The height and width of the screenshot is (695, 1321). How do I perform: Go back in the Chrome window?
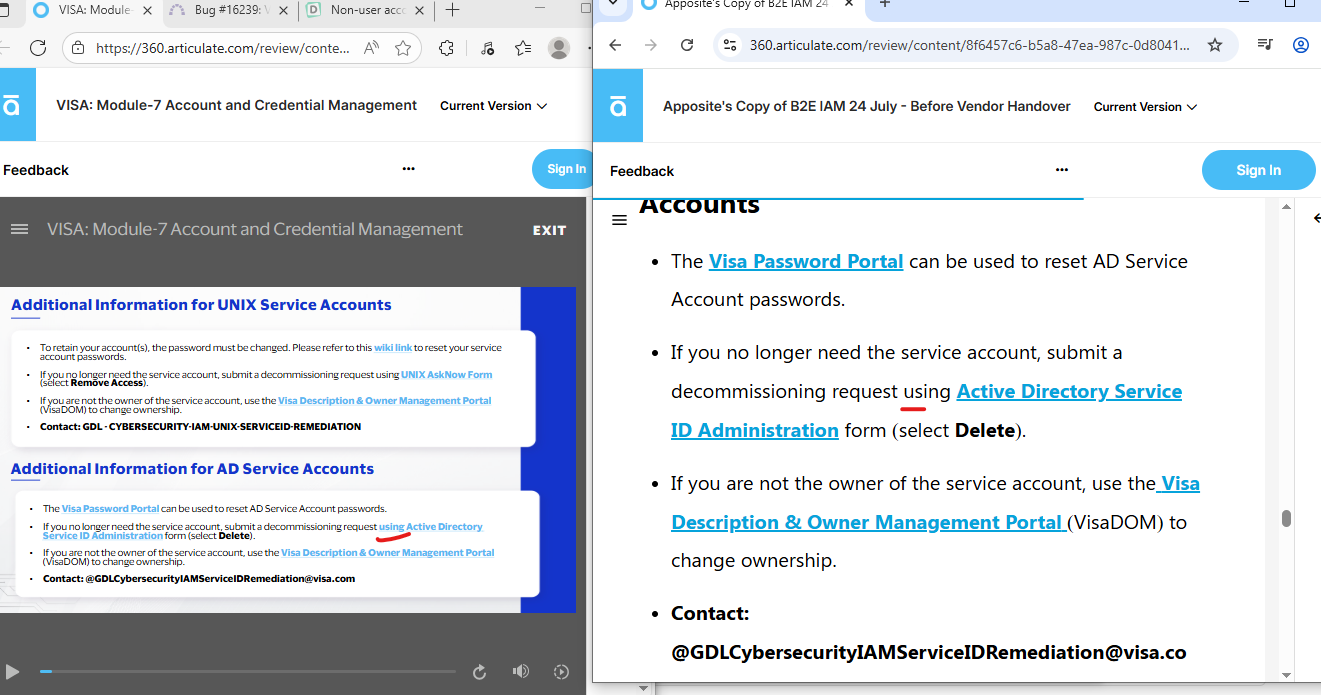tap(615, 45)
